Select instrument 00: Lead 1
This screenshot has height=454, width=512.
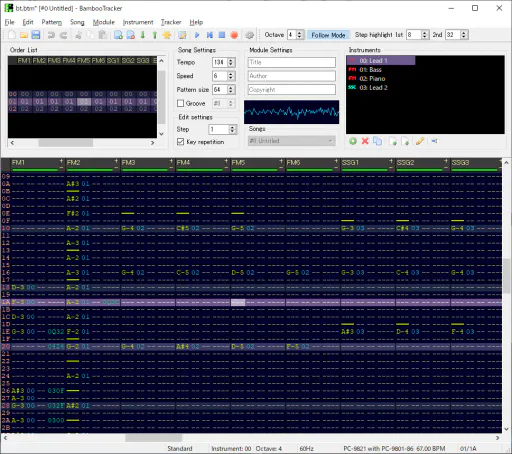[381, 60]
